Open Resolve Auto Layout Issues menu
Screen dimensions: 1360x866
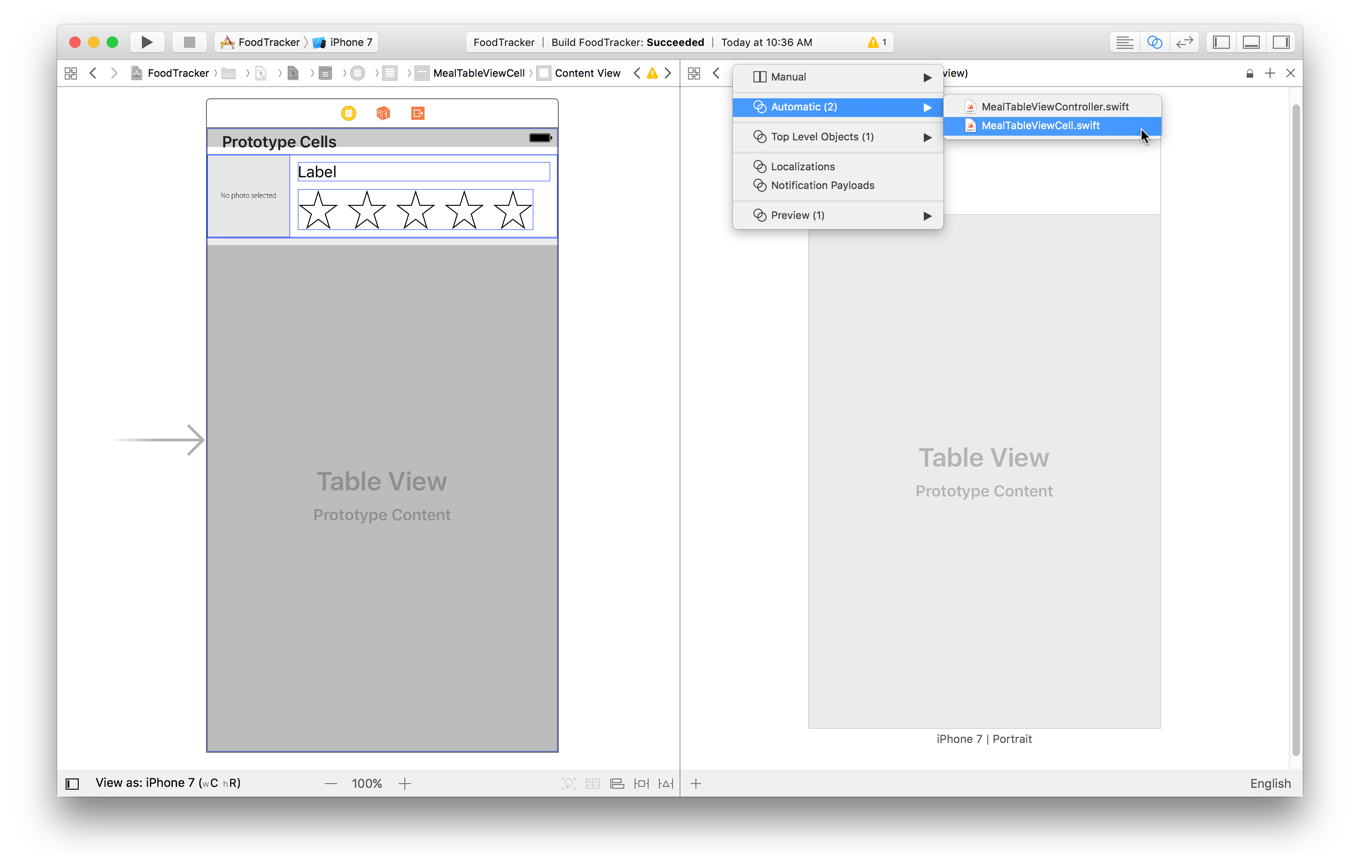(666, 784)
